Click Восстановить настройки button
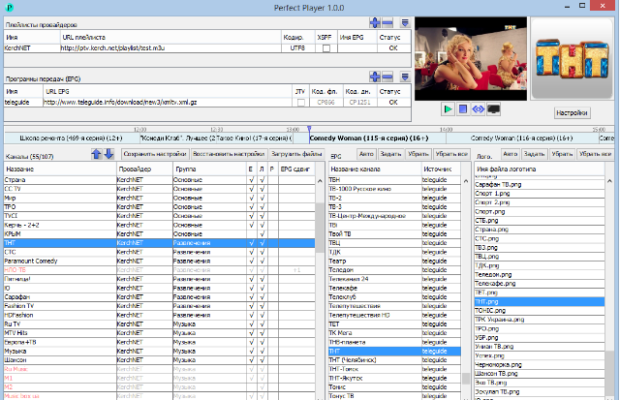620x400 pixels. click(x=229, y=154)
